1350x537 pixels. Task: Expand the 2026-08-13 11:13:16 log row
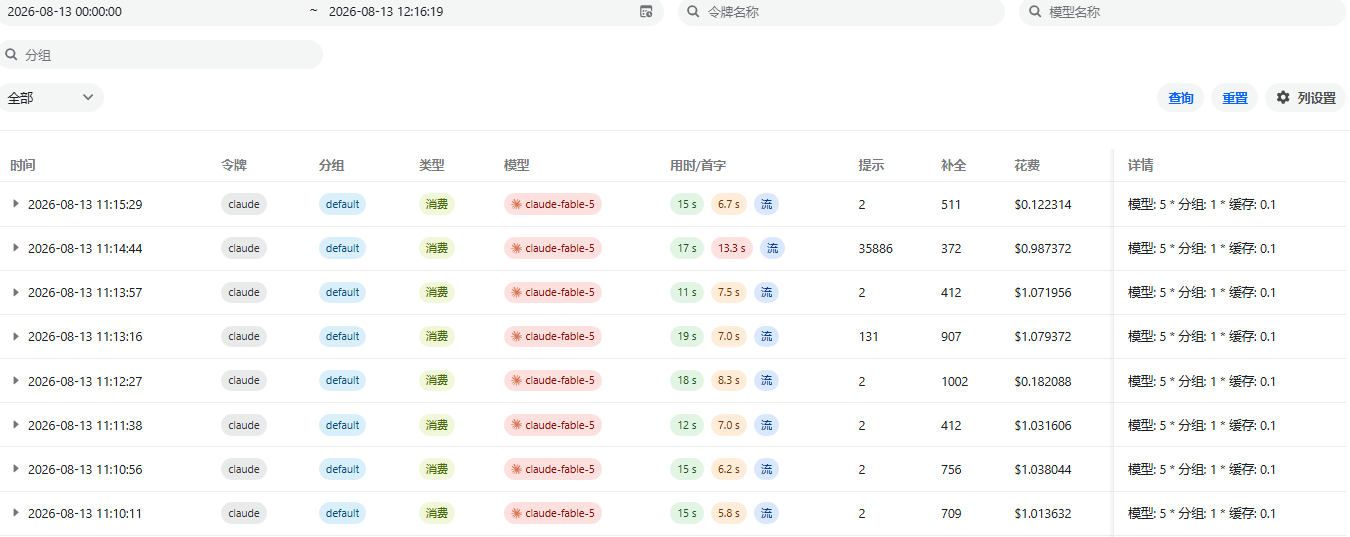pyautogui.click(x=15, y=336)
